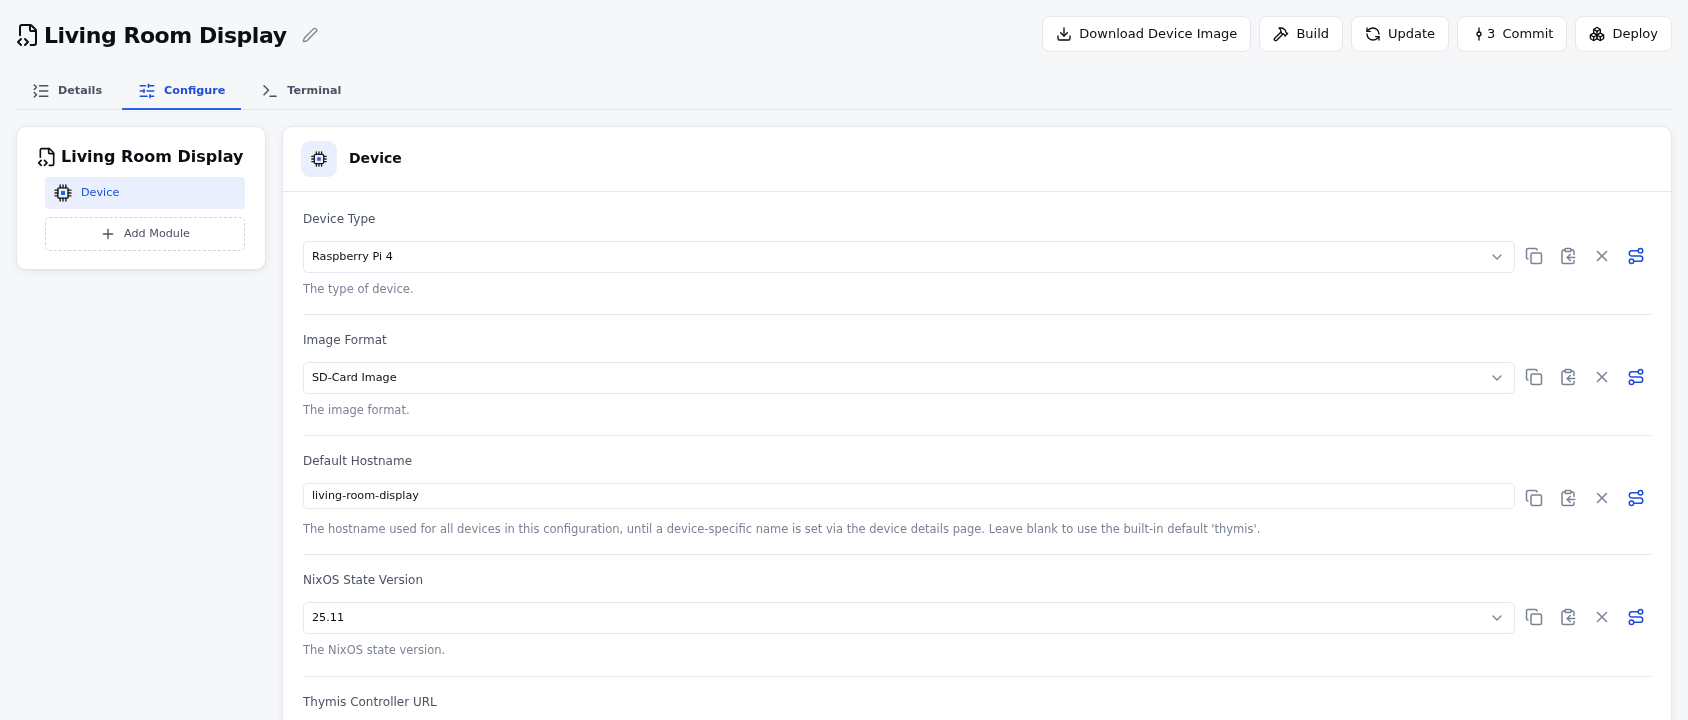The width and height of the screenshot is (1688, 720).
Task: Copy the Device Type value
Action: coord(1534,256)
